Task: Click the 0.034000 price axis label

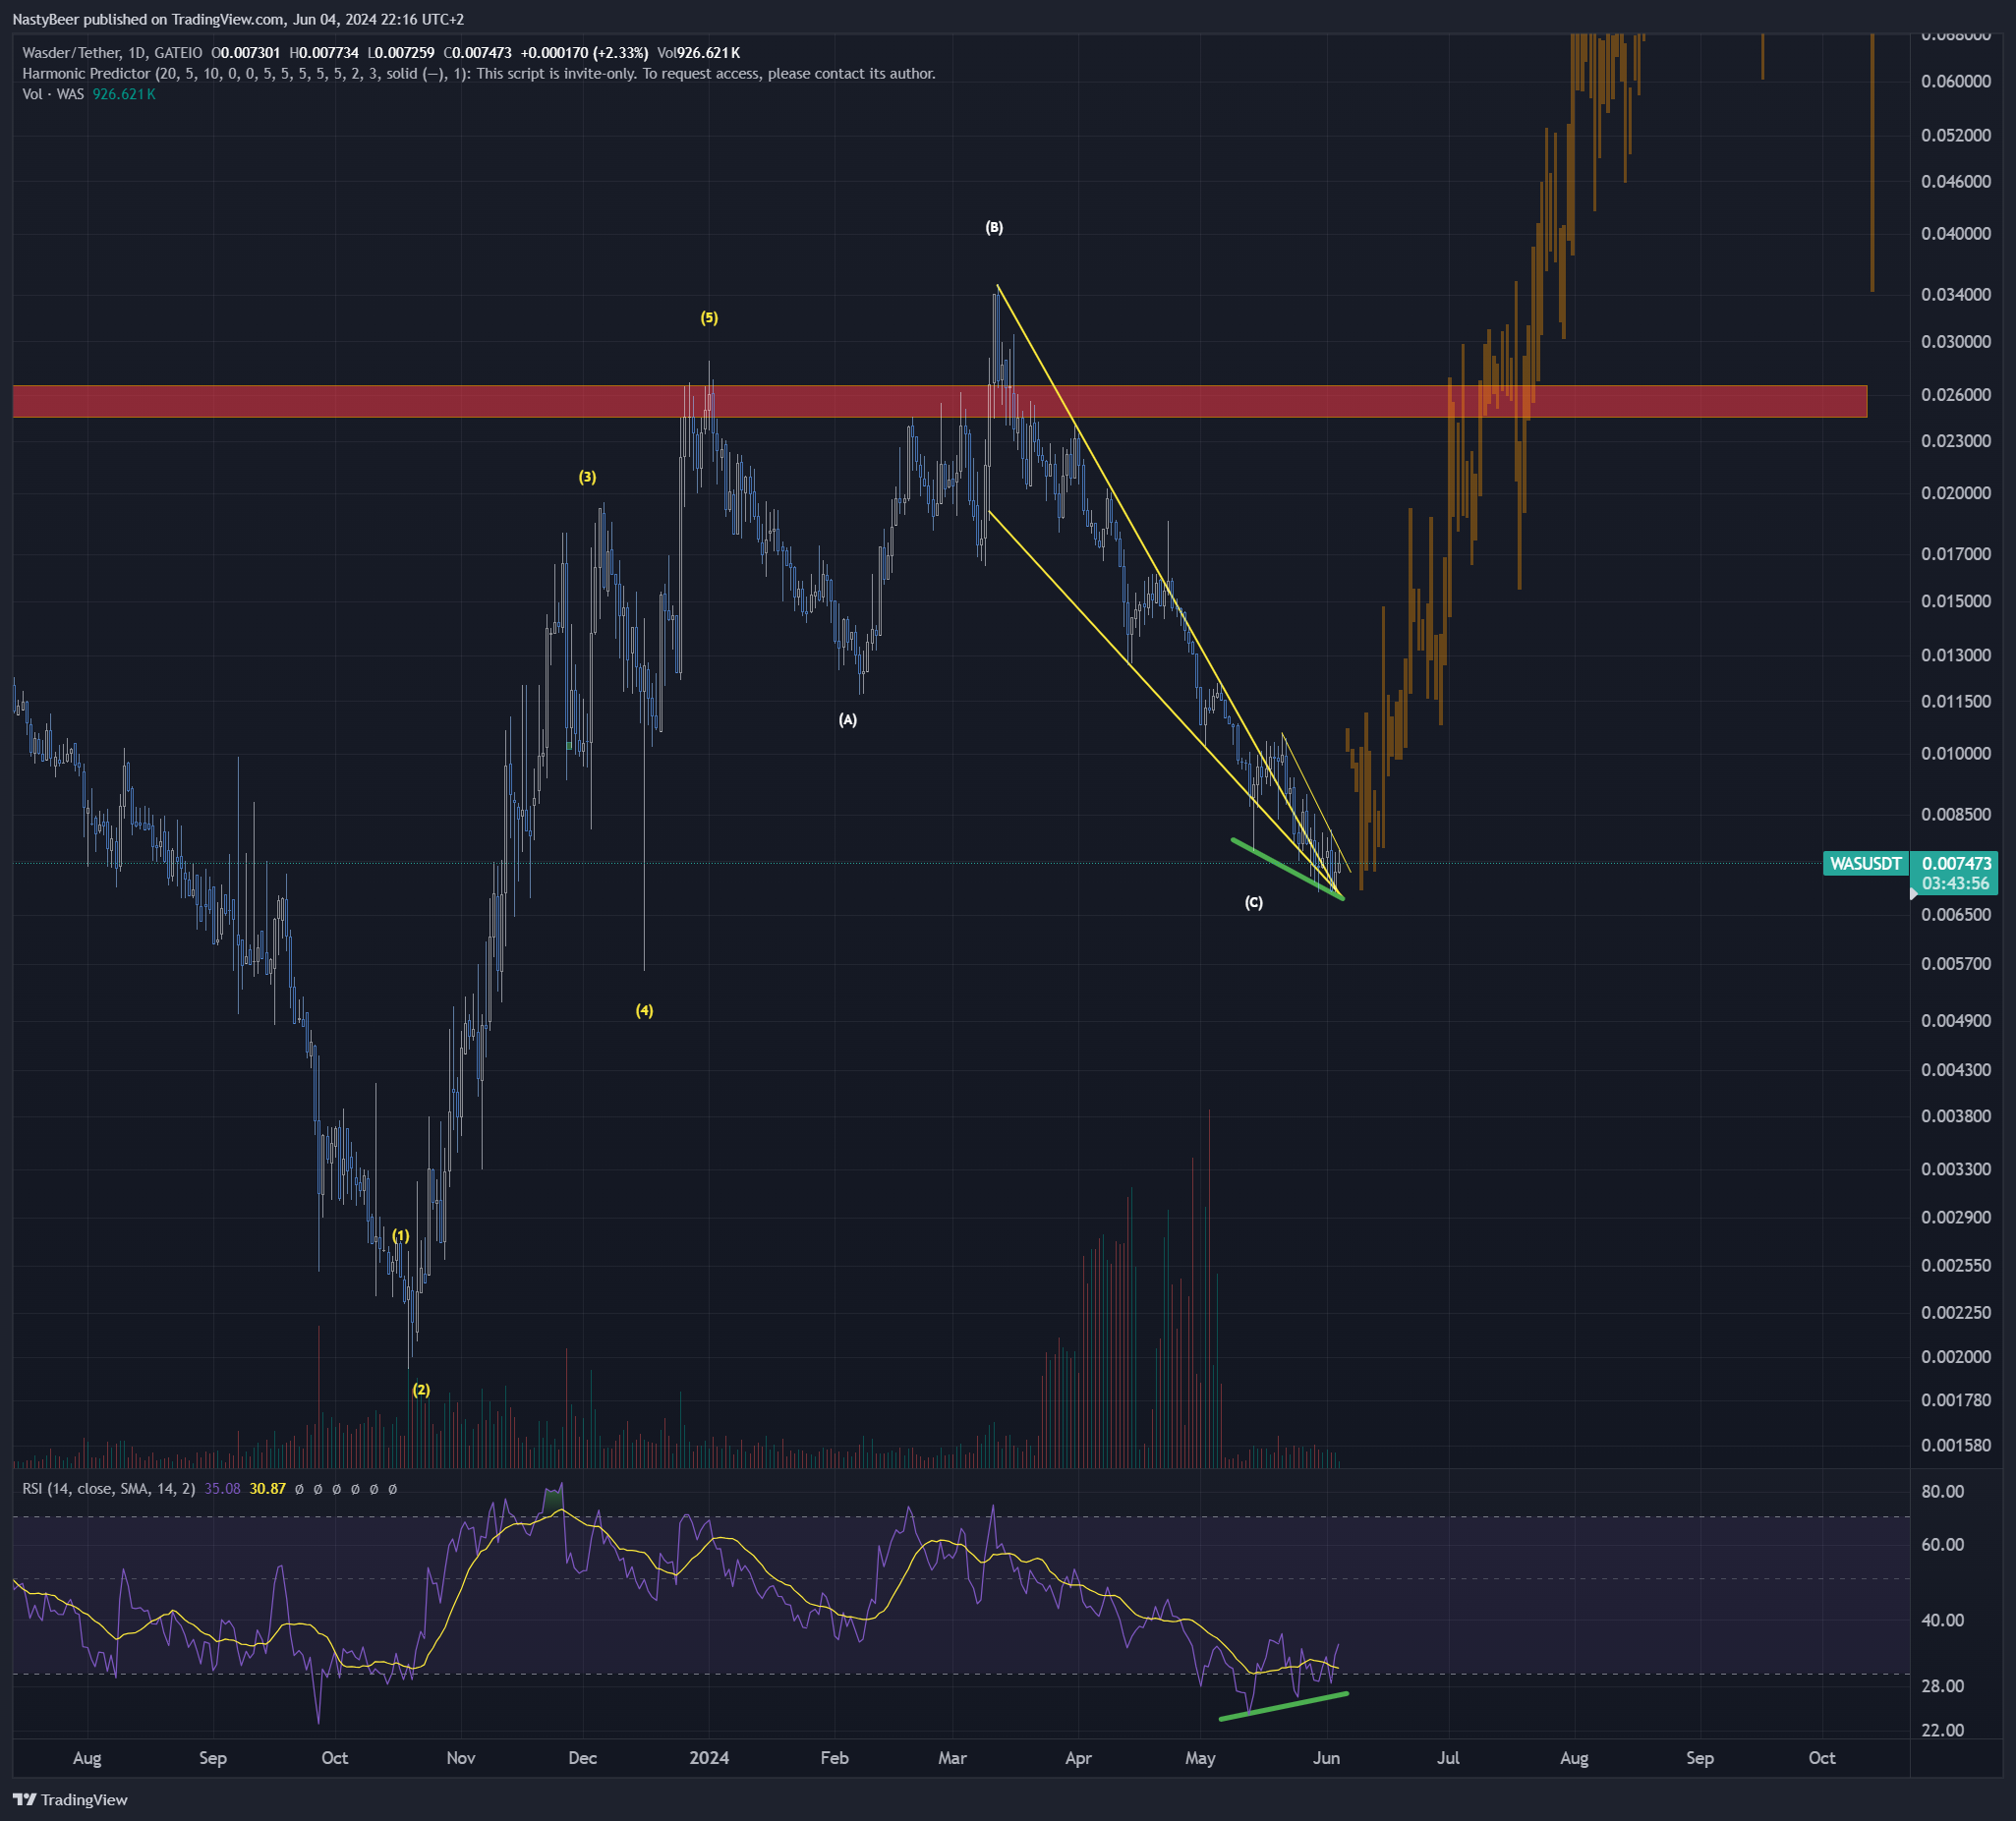Action: [1955, 295]
